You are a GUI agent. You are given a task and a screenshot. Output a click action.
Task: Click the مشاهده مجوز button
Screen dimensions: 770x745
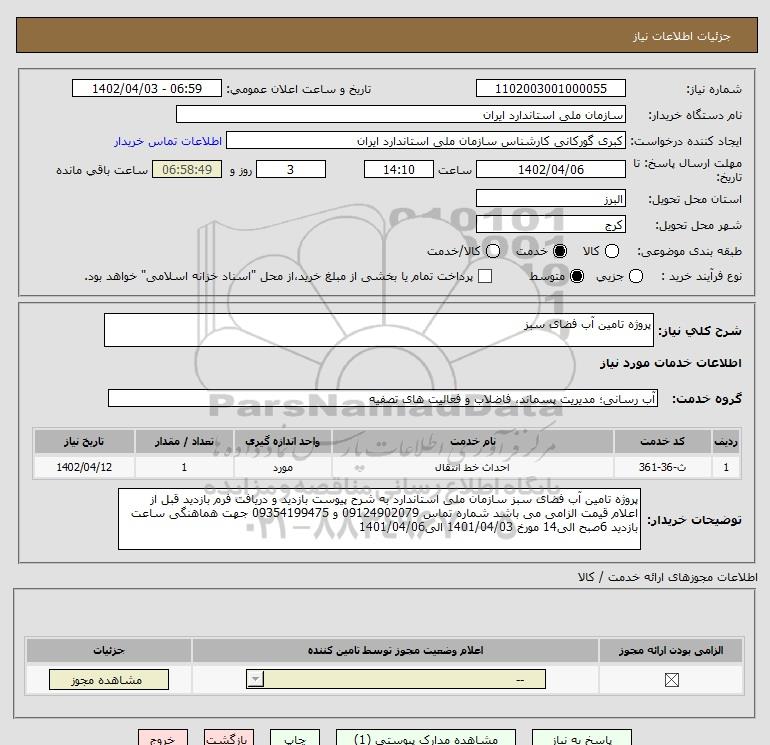coord(109,680)
